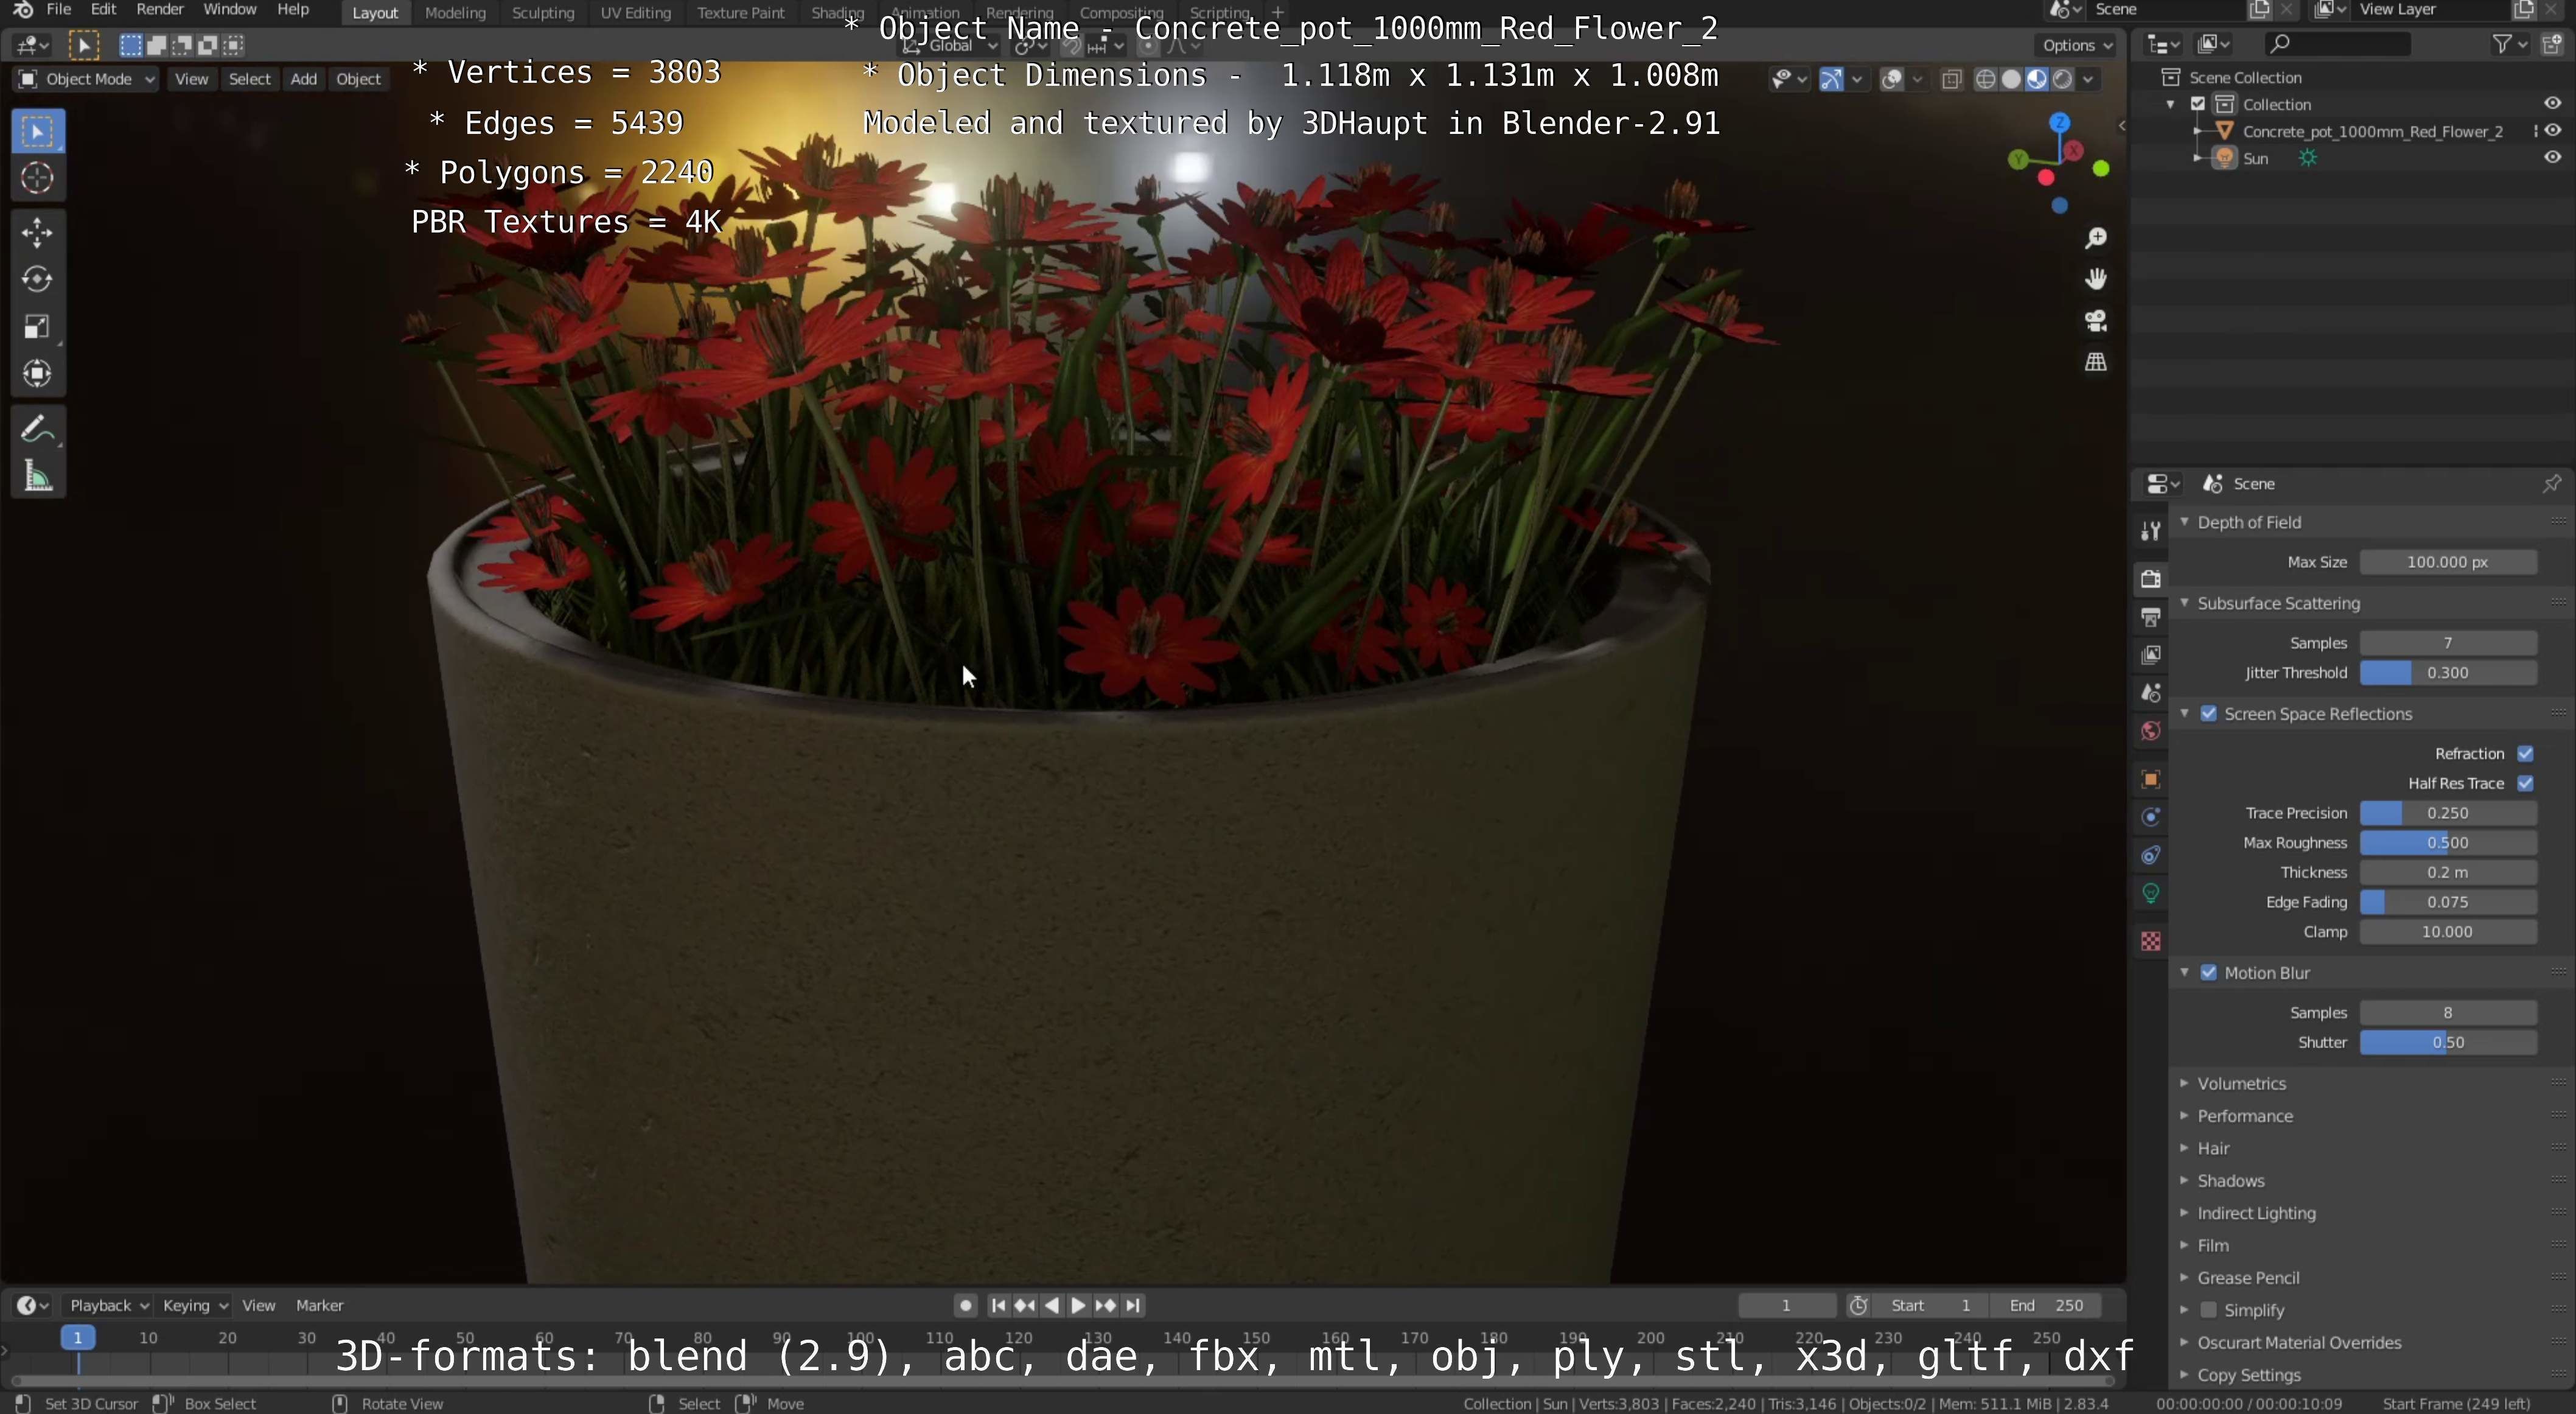Viewport: 2576px width, 1414px height.
Task: Click play animation button
Action: tap(1078, 1306)
